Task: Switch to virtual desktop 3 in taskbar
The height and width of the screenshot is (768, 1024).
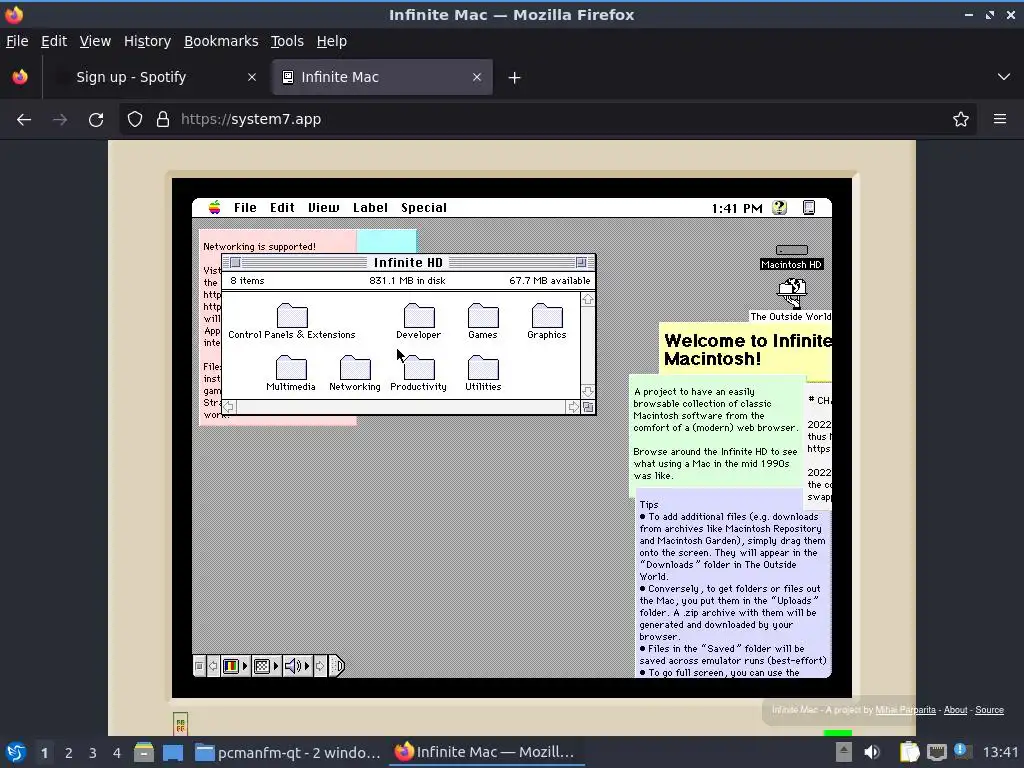Action: 93,753
